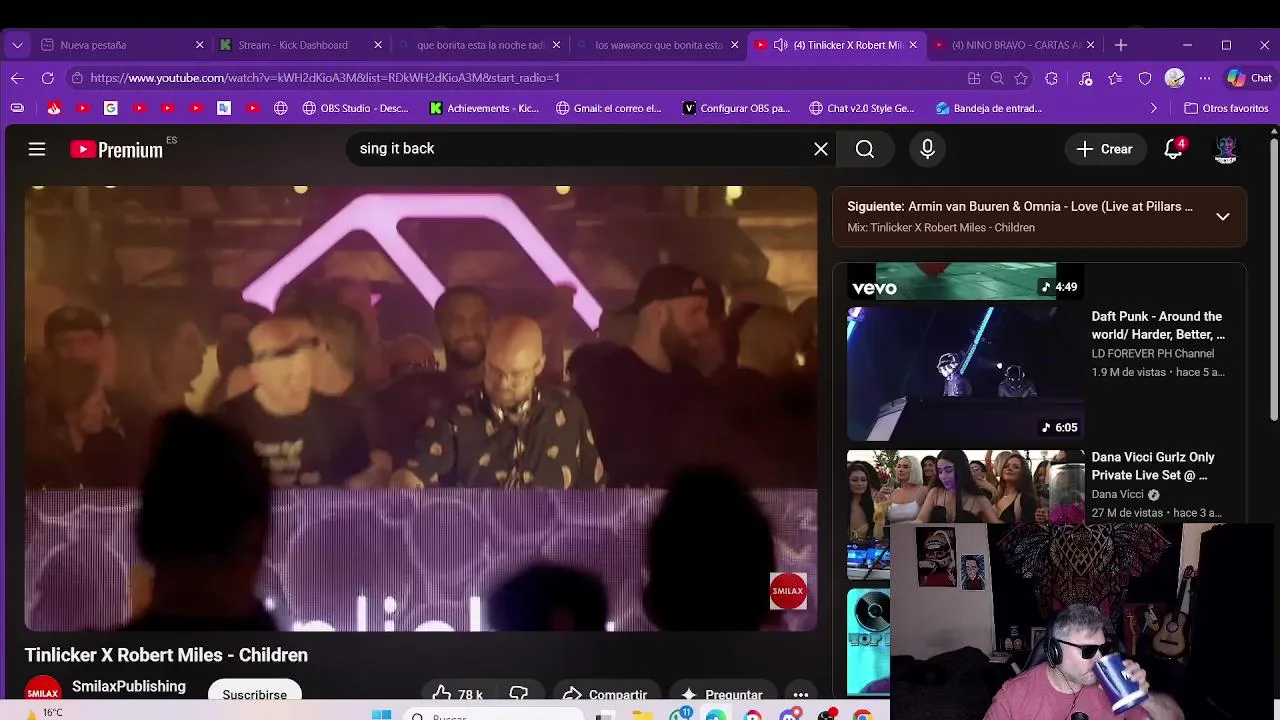Open the weather widget showing 16°C
Viewport: 1280px width, 720px height.
tap(45, 713)
